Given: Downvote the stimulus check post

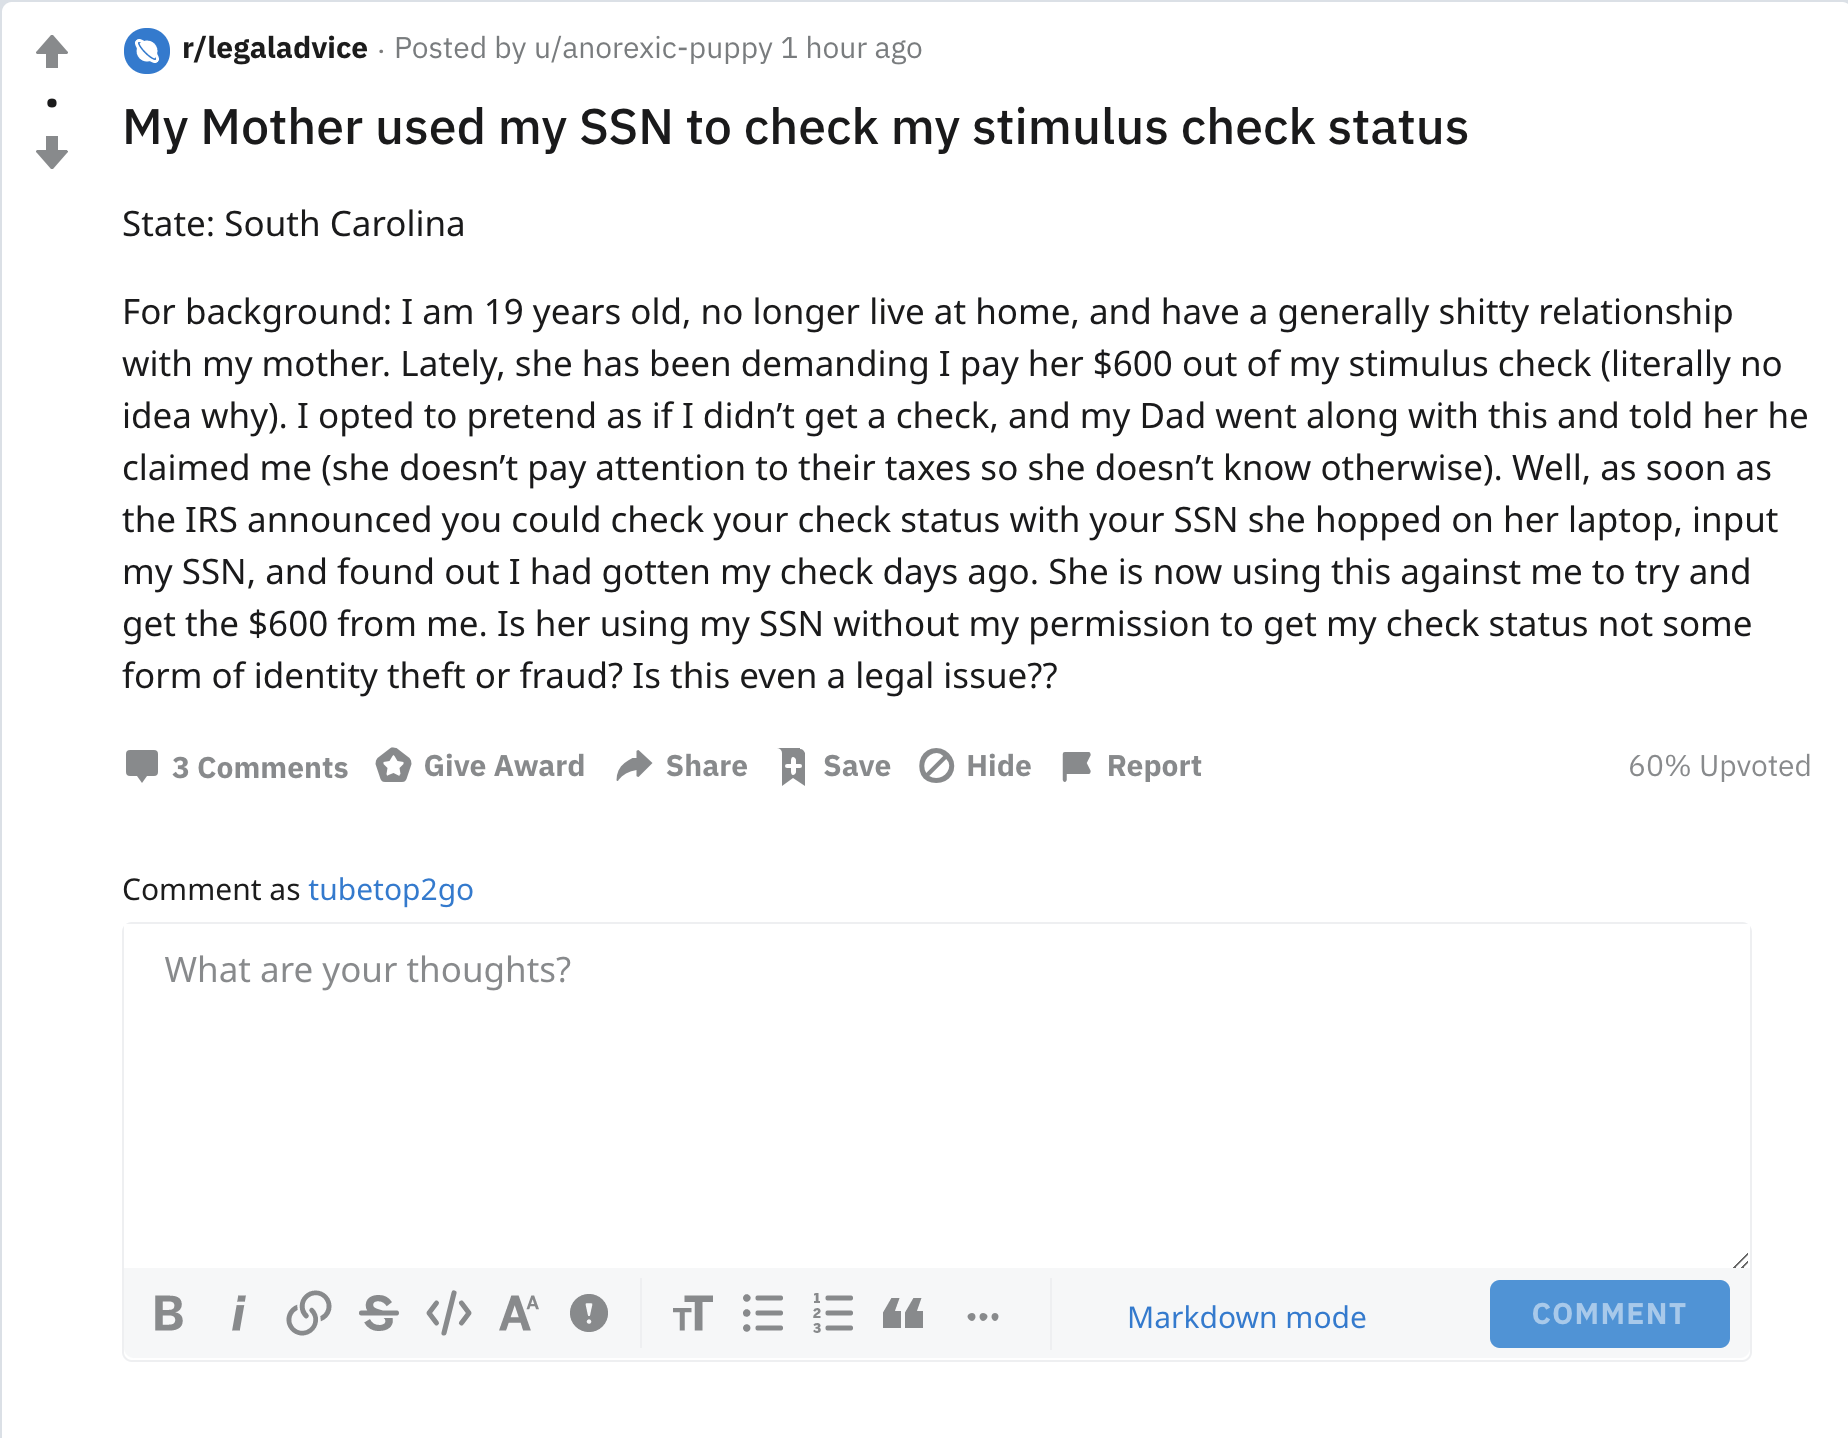Looking at the screenshot, I should click(x=52, y=152).
